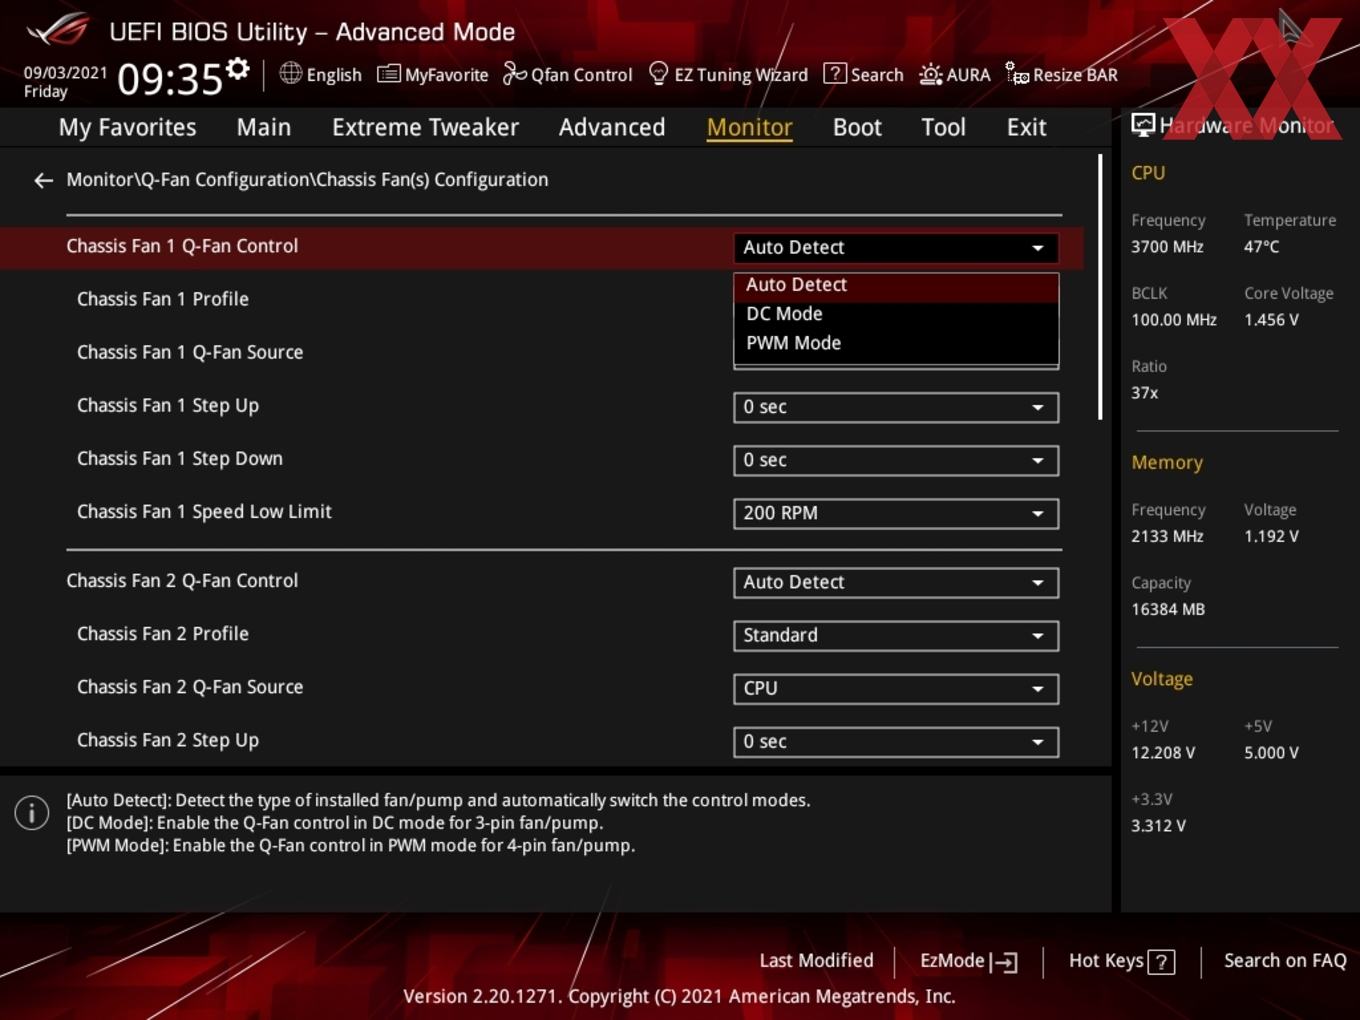Open the Extreme Tweaker tab
This screenshot has height=1020, width=1360.
click(x=425, y=127)
